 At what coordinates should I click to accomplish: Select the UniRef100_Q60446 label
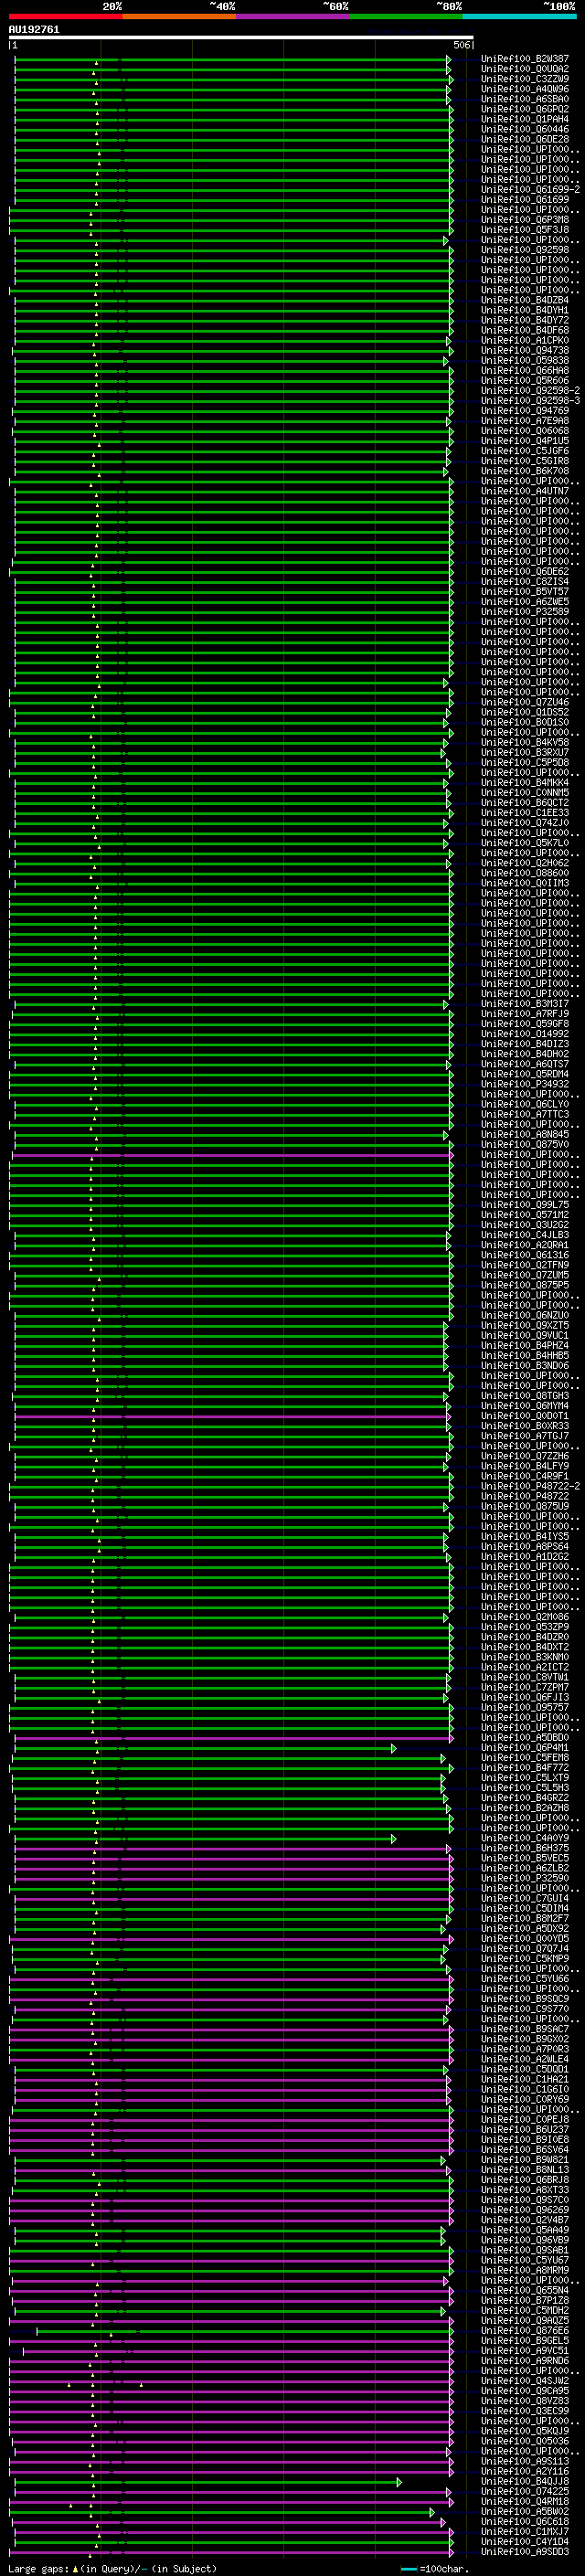(x=525, y=129)
